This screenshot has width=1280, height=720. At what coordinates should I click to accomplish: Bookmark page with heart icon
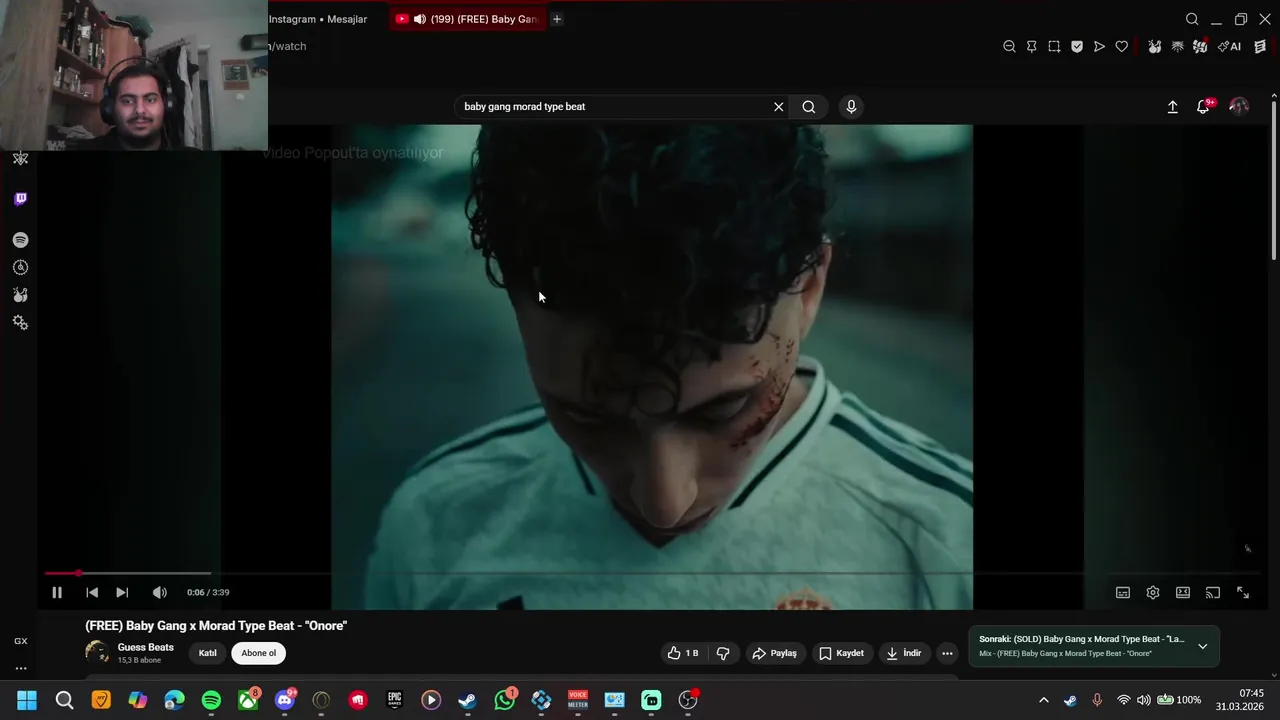click(x=1122, y=46)
